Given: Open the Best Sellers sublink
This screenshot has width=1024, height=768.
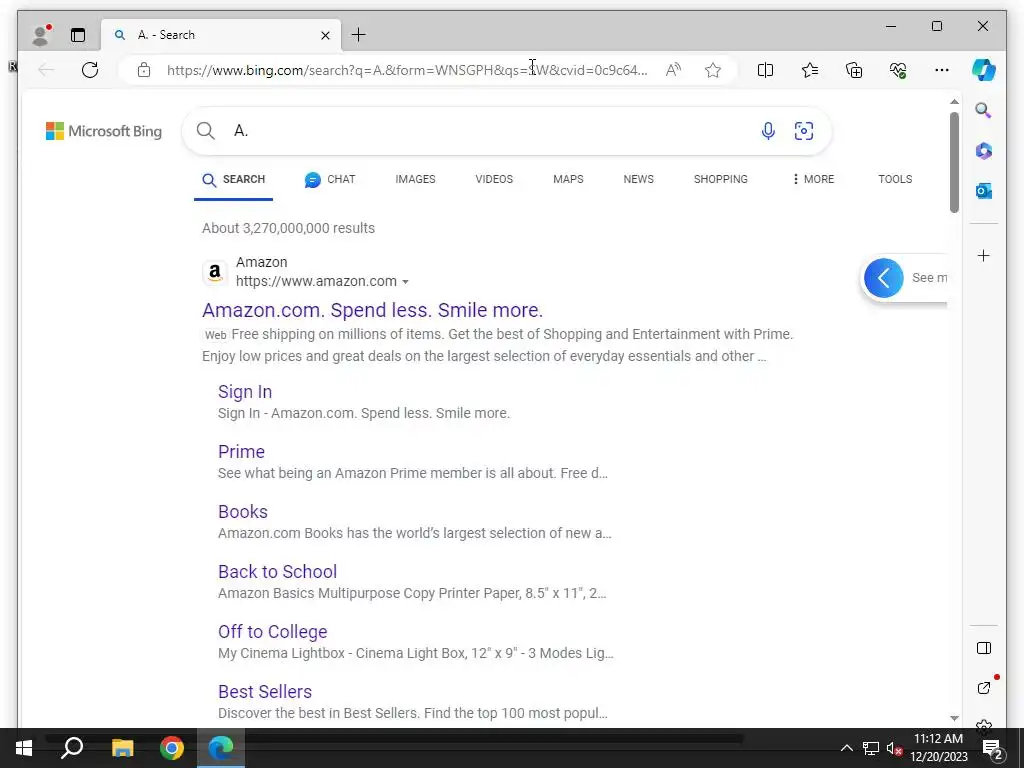Looking at the screenshot, I should pos(265,692).
